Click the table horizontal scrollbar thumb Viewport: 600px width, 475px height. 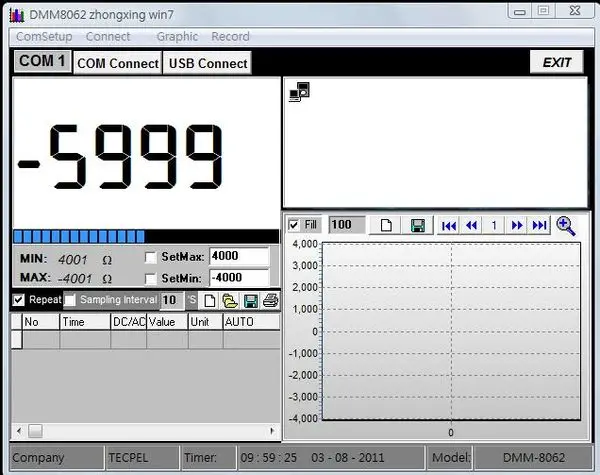tap(35, 431)
